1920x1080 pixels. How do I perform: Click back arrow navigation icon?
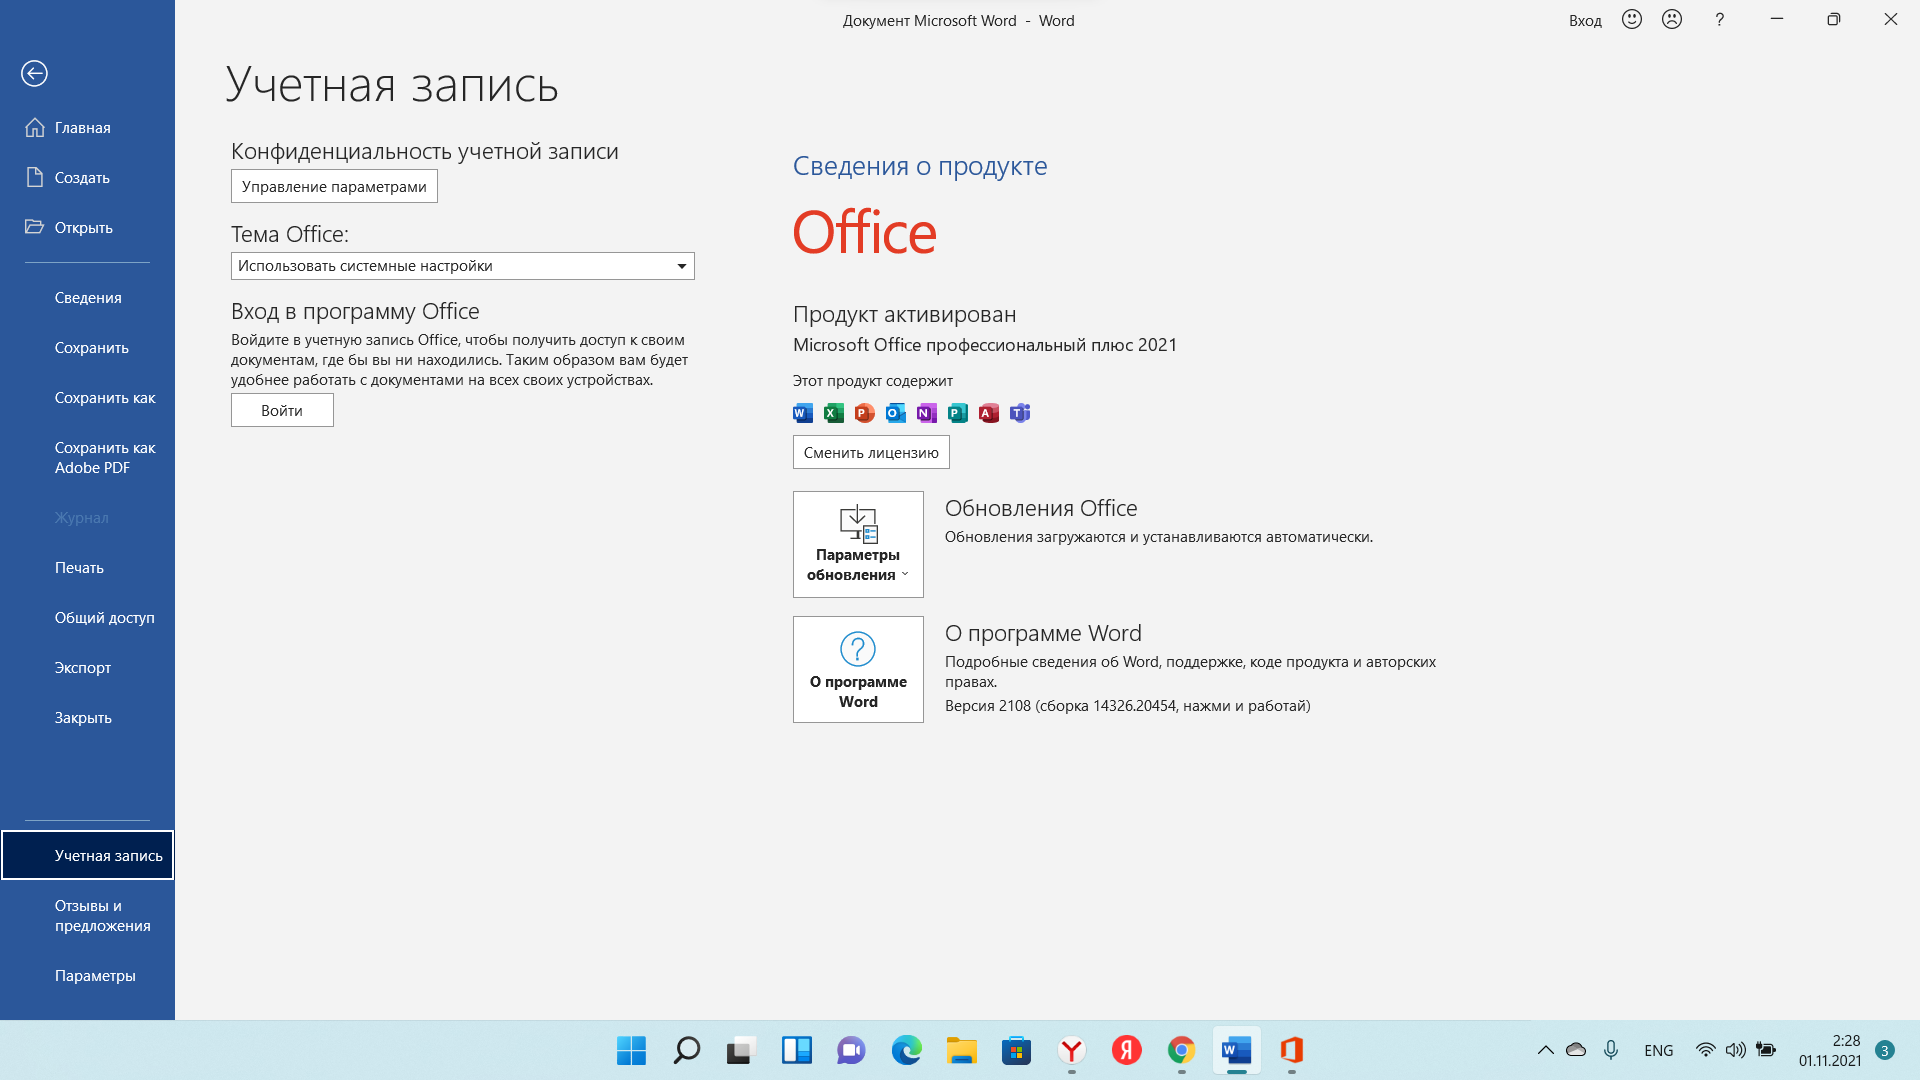34,73
